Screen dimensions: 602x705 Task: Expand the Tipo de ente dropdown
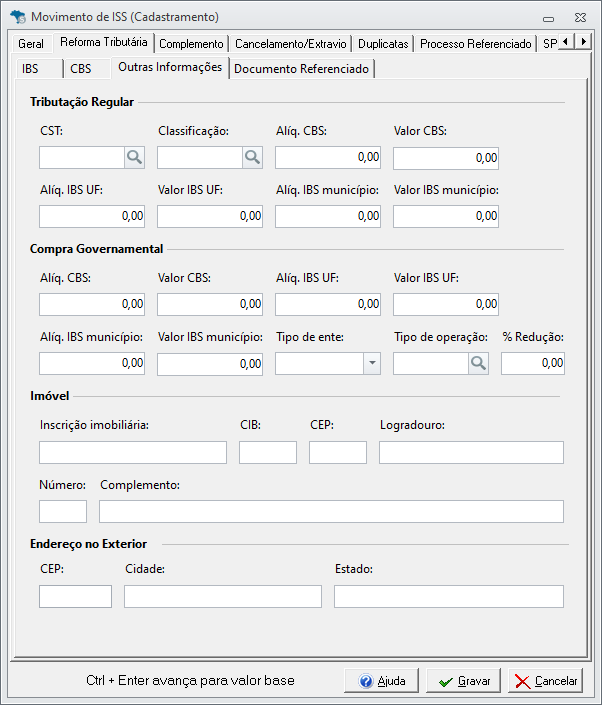[371, 364]
